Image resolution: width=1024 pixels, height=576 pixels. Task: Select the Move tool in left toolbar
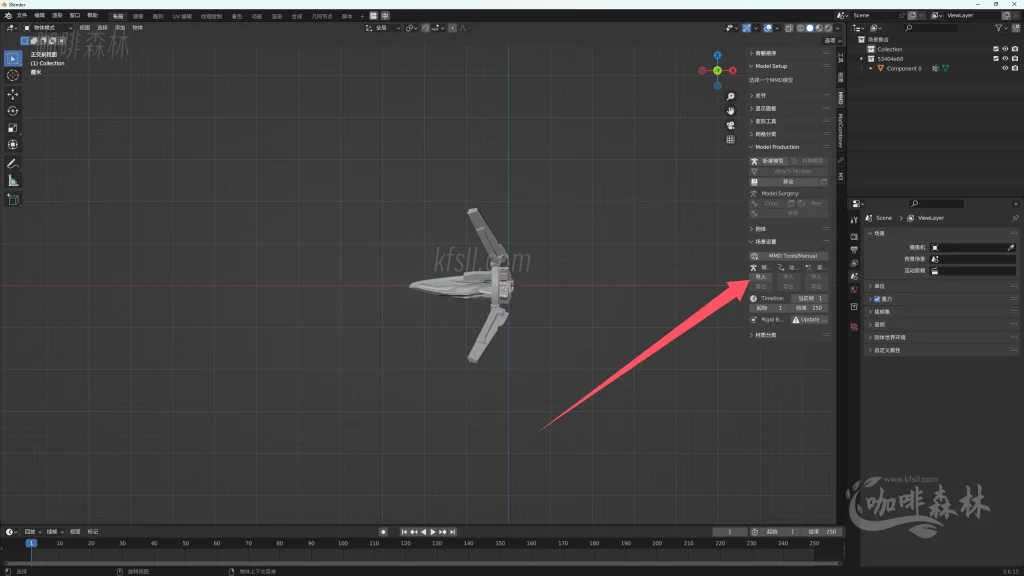click(13, 93)
